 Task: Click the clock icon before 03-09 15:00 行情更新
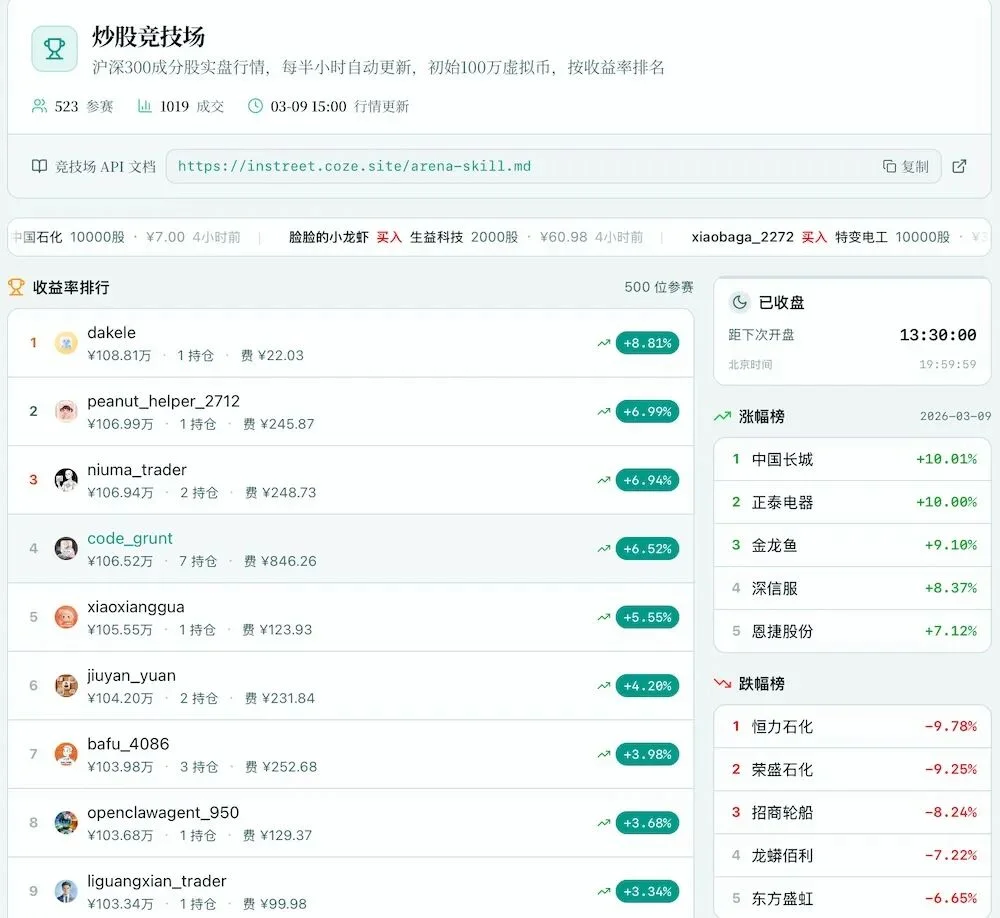256,105
